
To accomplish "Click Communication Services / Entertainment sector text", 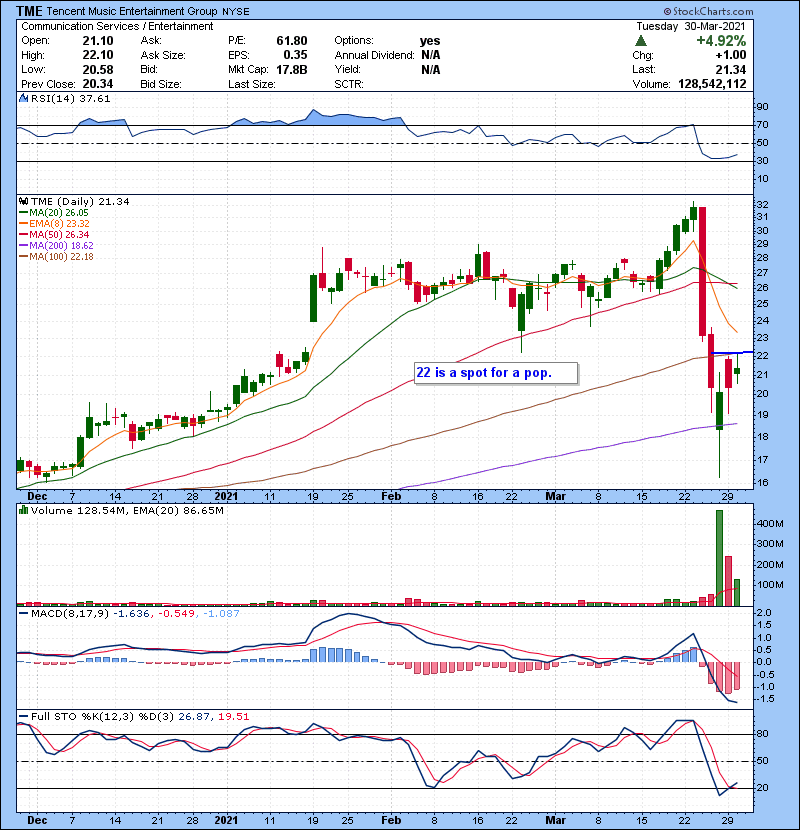I will click(117, 26).
